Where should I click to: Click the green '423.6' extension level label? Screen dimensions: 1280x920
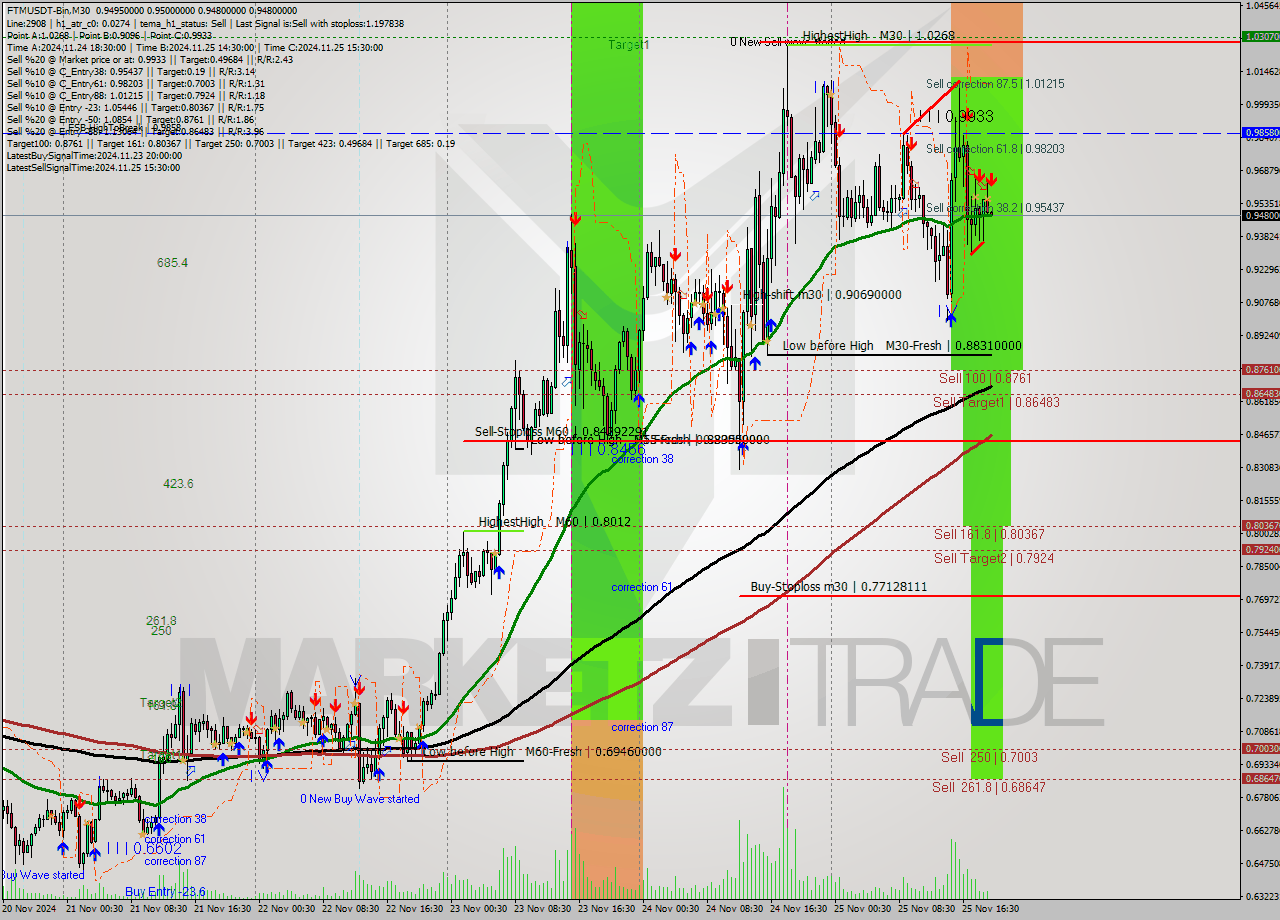coord(178,484)
